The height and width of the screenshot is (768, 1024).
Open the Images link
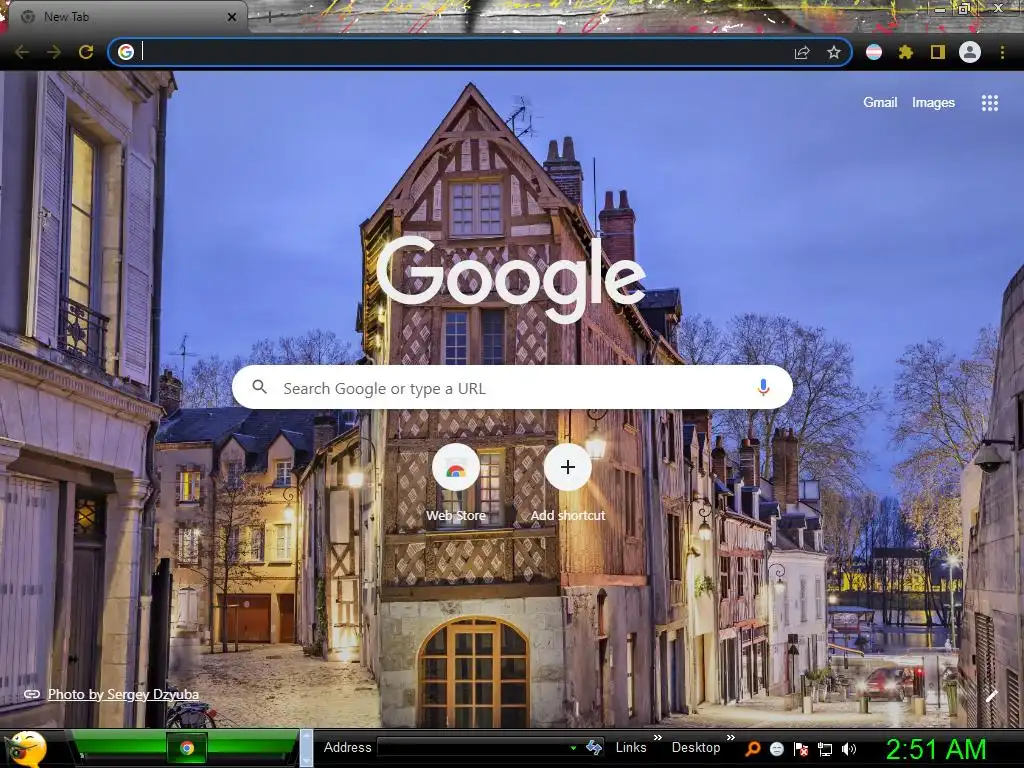933,103
